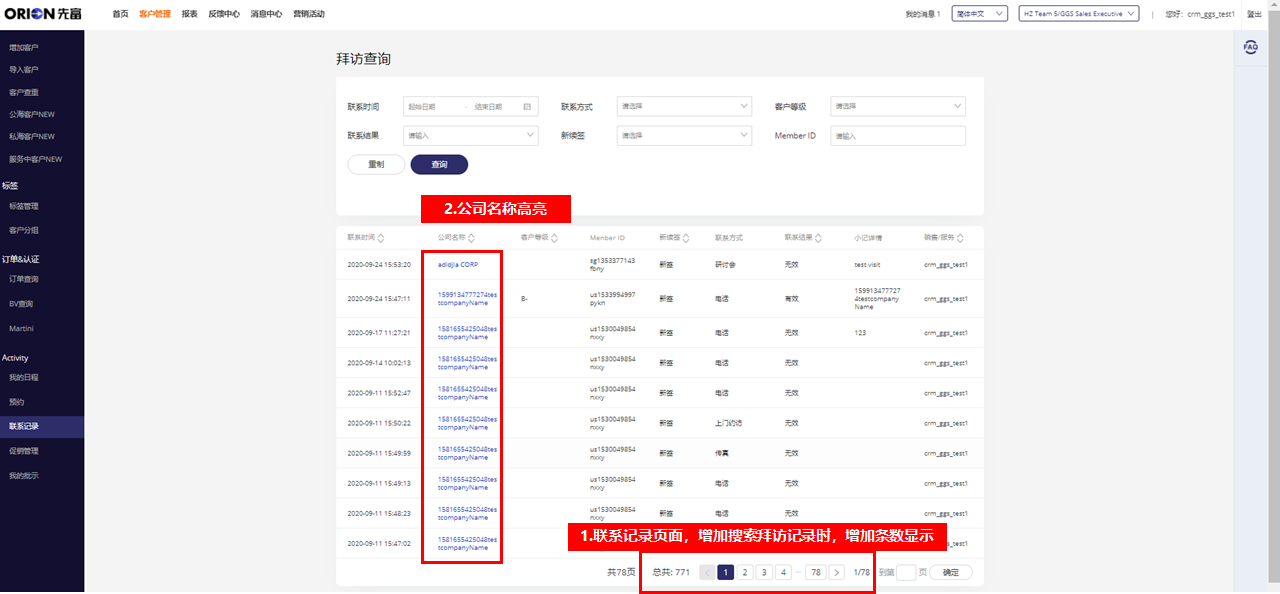
Task: Click the 重制 reset button
Action: click(x=376, y=165)
